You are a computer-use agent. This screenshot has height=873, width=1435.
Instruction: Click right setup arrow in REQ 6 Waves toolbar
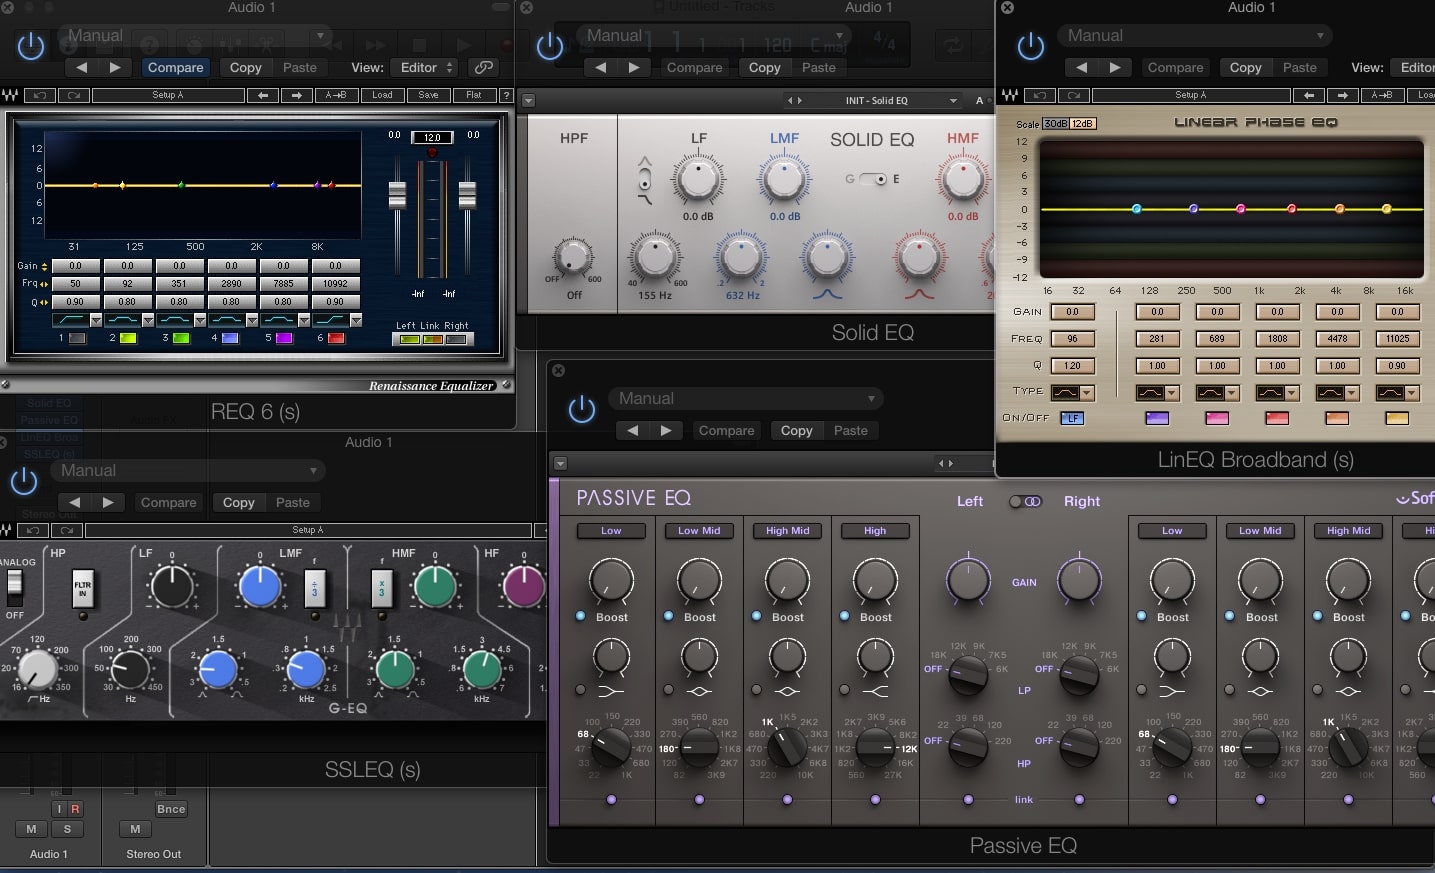pyautogui.click(x=297, y=95)
